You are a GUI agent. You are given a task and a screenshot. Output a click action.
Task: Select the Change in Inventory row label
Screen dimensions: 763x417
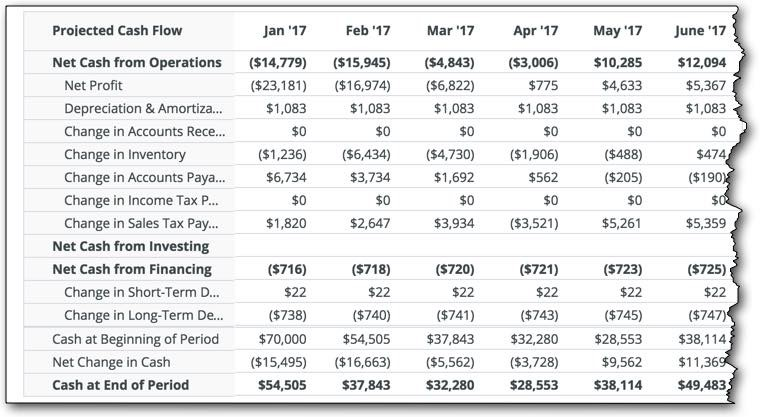click(x=125, y=155)
